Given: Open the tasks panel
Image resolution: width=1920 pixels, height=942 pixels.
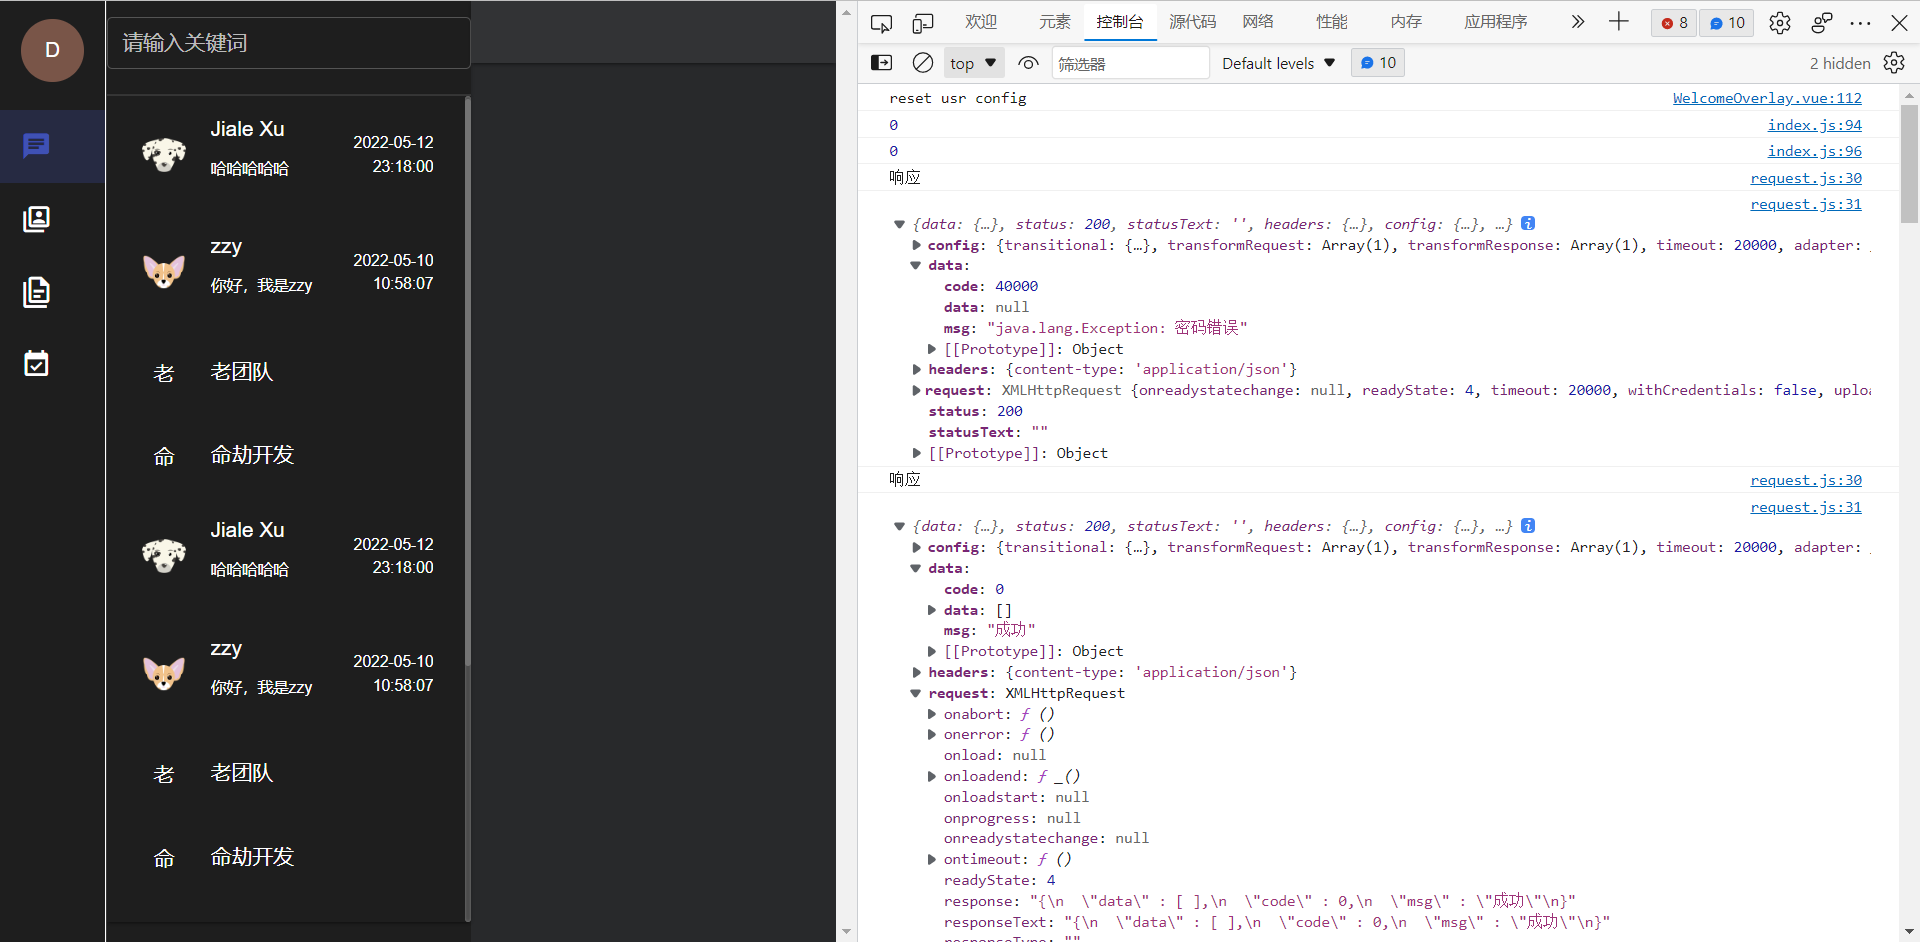Looking at the screenshot, I should (x=37, y=364).
